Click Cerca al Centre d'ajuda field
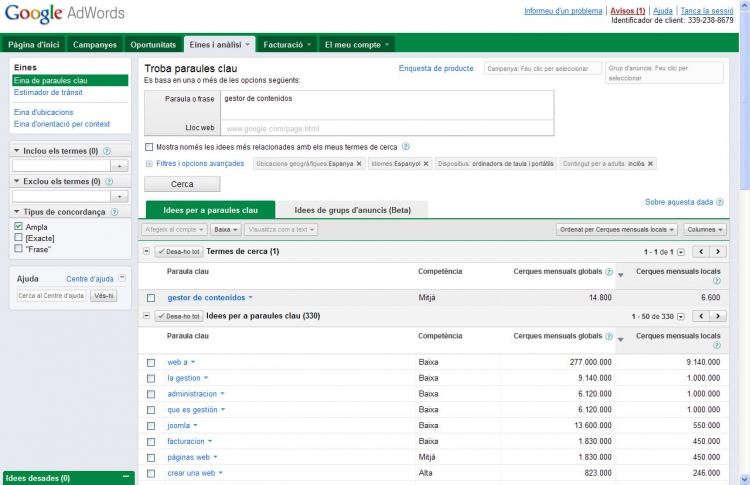This screenshot has width=750, height=485. pyautogui.click(x=51, y=296)
